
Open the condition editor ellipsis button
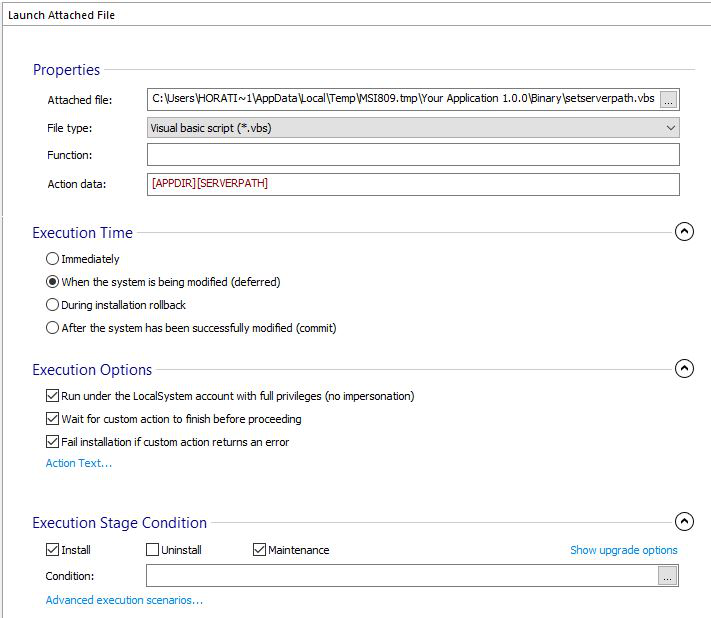(667, 576)
